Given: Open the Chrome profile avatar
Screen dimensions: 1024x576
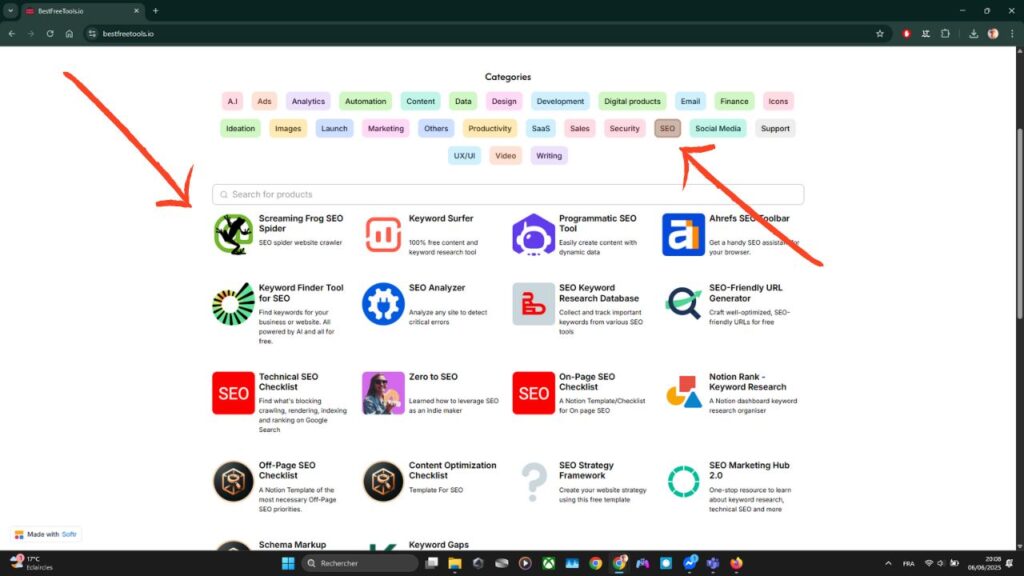Looking at the screenshot, I should (x=993, y=33).
